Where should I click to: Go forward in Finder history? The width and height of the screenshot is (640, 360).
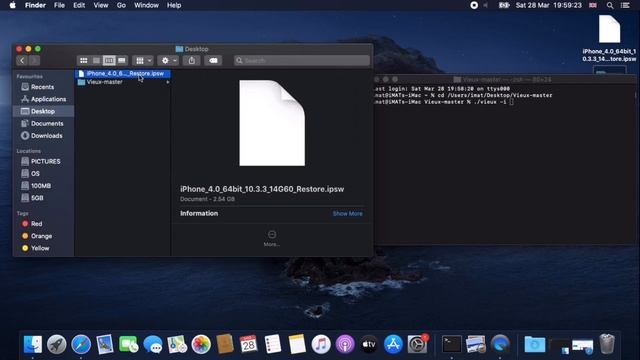(x=34, y=60)
